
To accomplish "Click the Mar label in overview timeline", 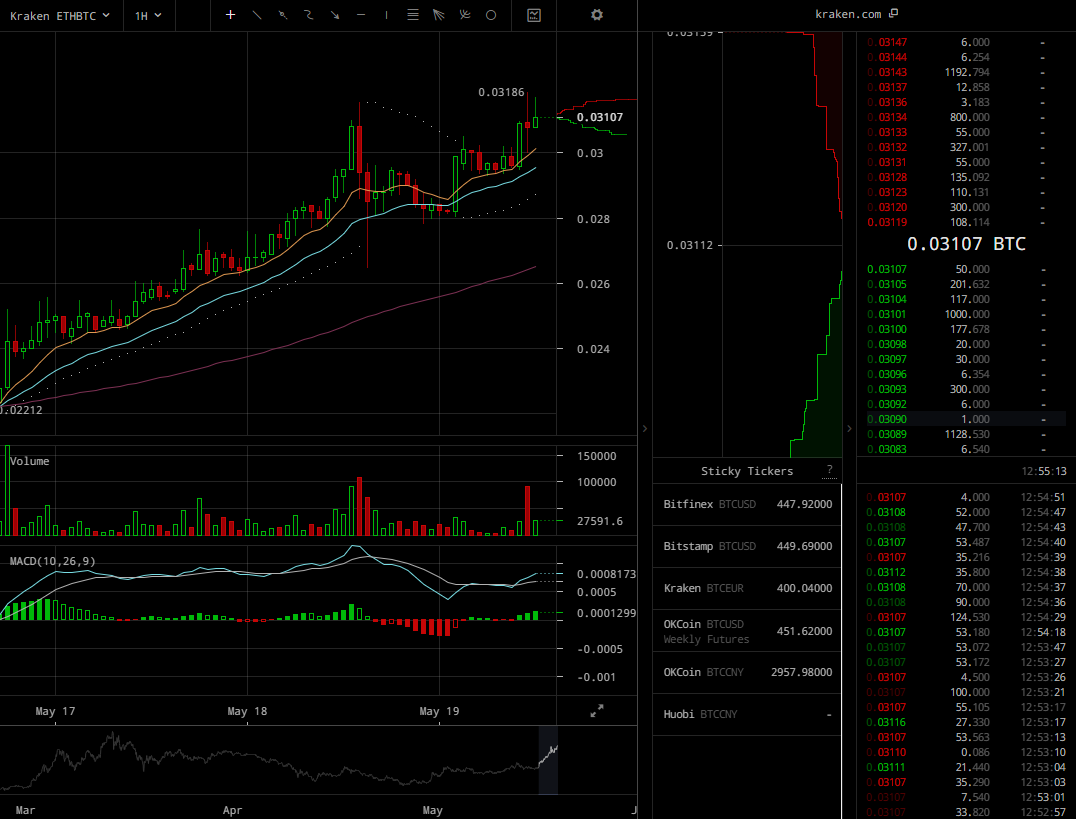I will click(x=25, y=810).
